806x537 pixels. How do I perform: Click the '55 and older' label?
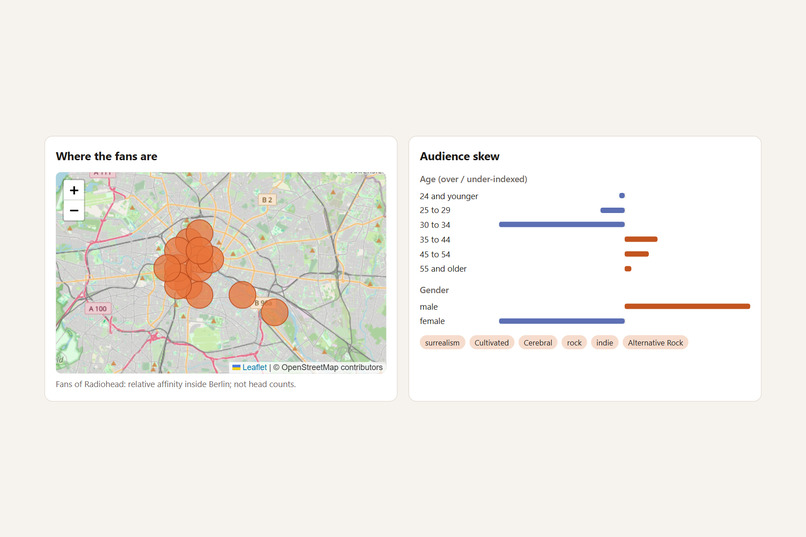pyautogui.click(x=443, y=269)
